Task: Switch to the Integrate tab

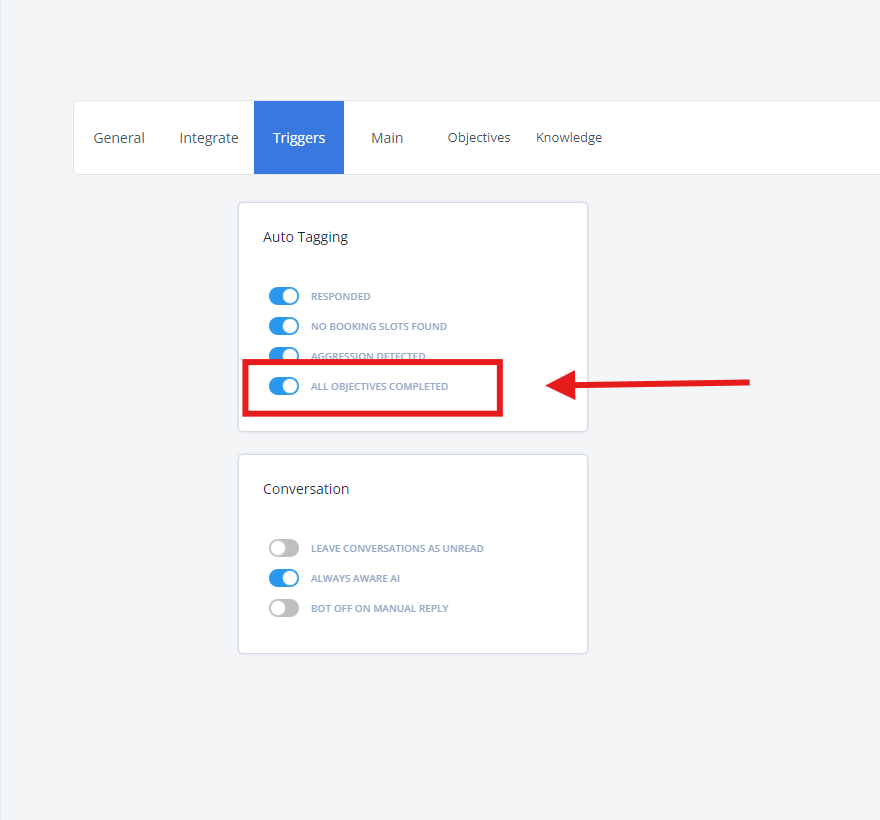Action: coord(209,138)
